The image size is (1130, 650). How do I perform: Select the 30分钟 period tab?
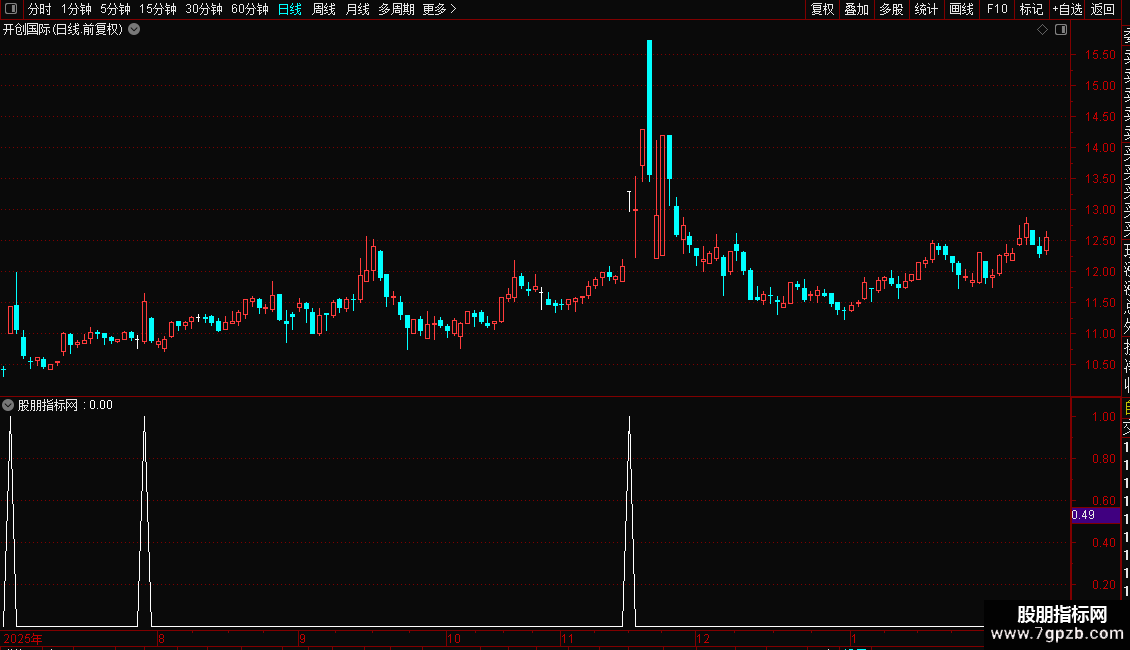pyautogui.click(x=203, y=9)
